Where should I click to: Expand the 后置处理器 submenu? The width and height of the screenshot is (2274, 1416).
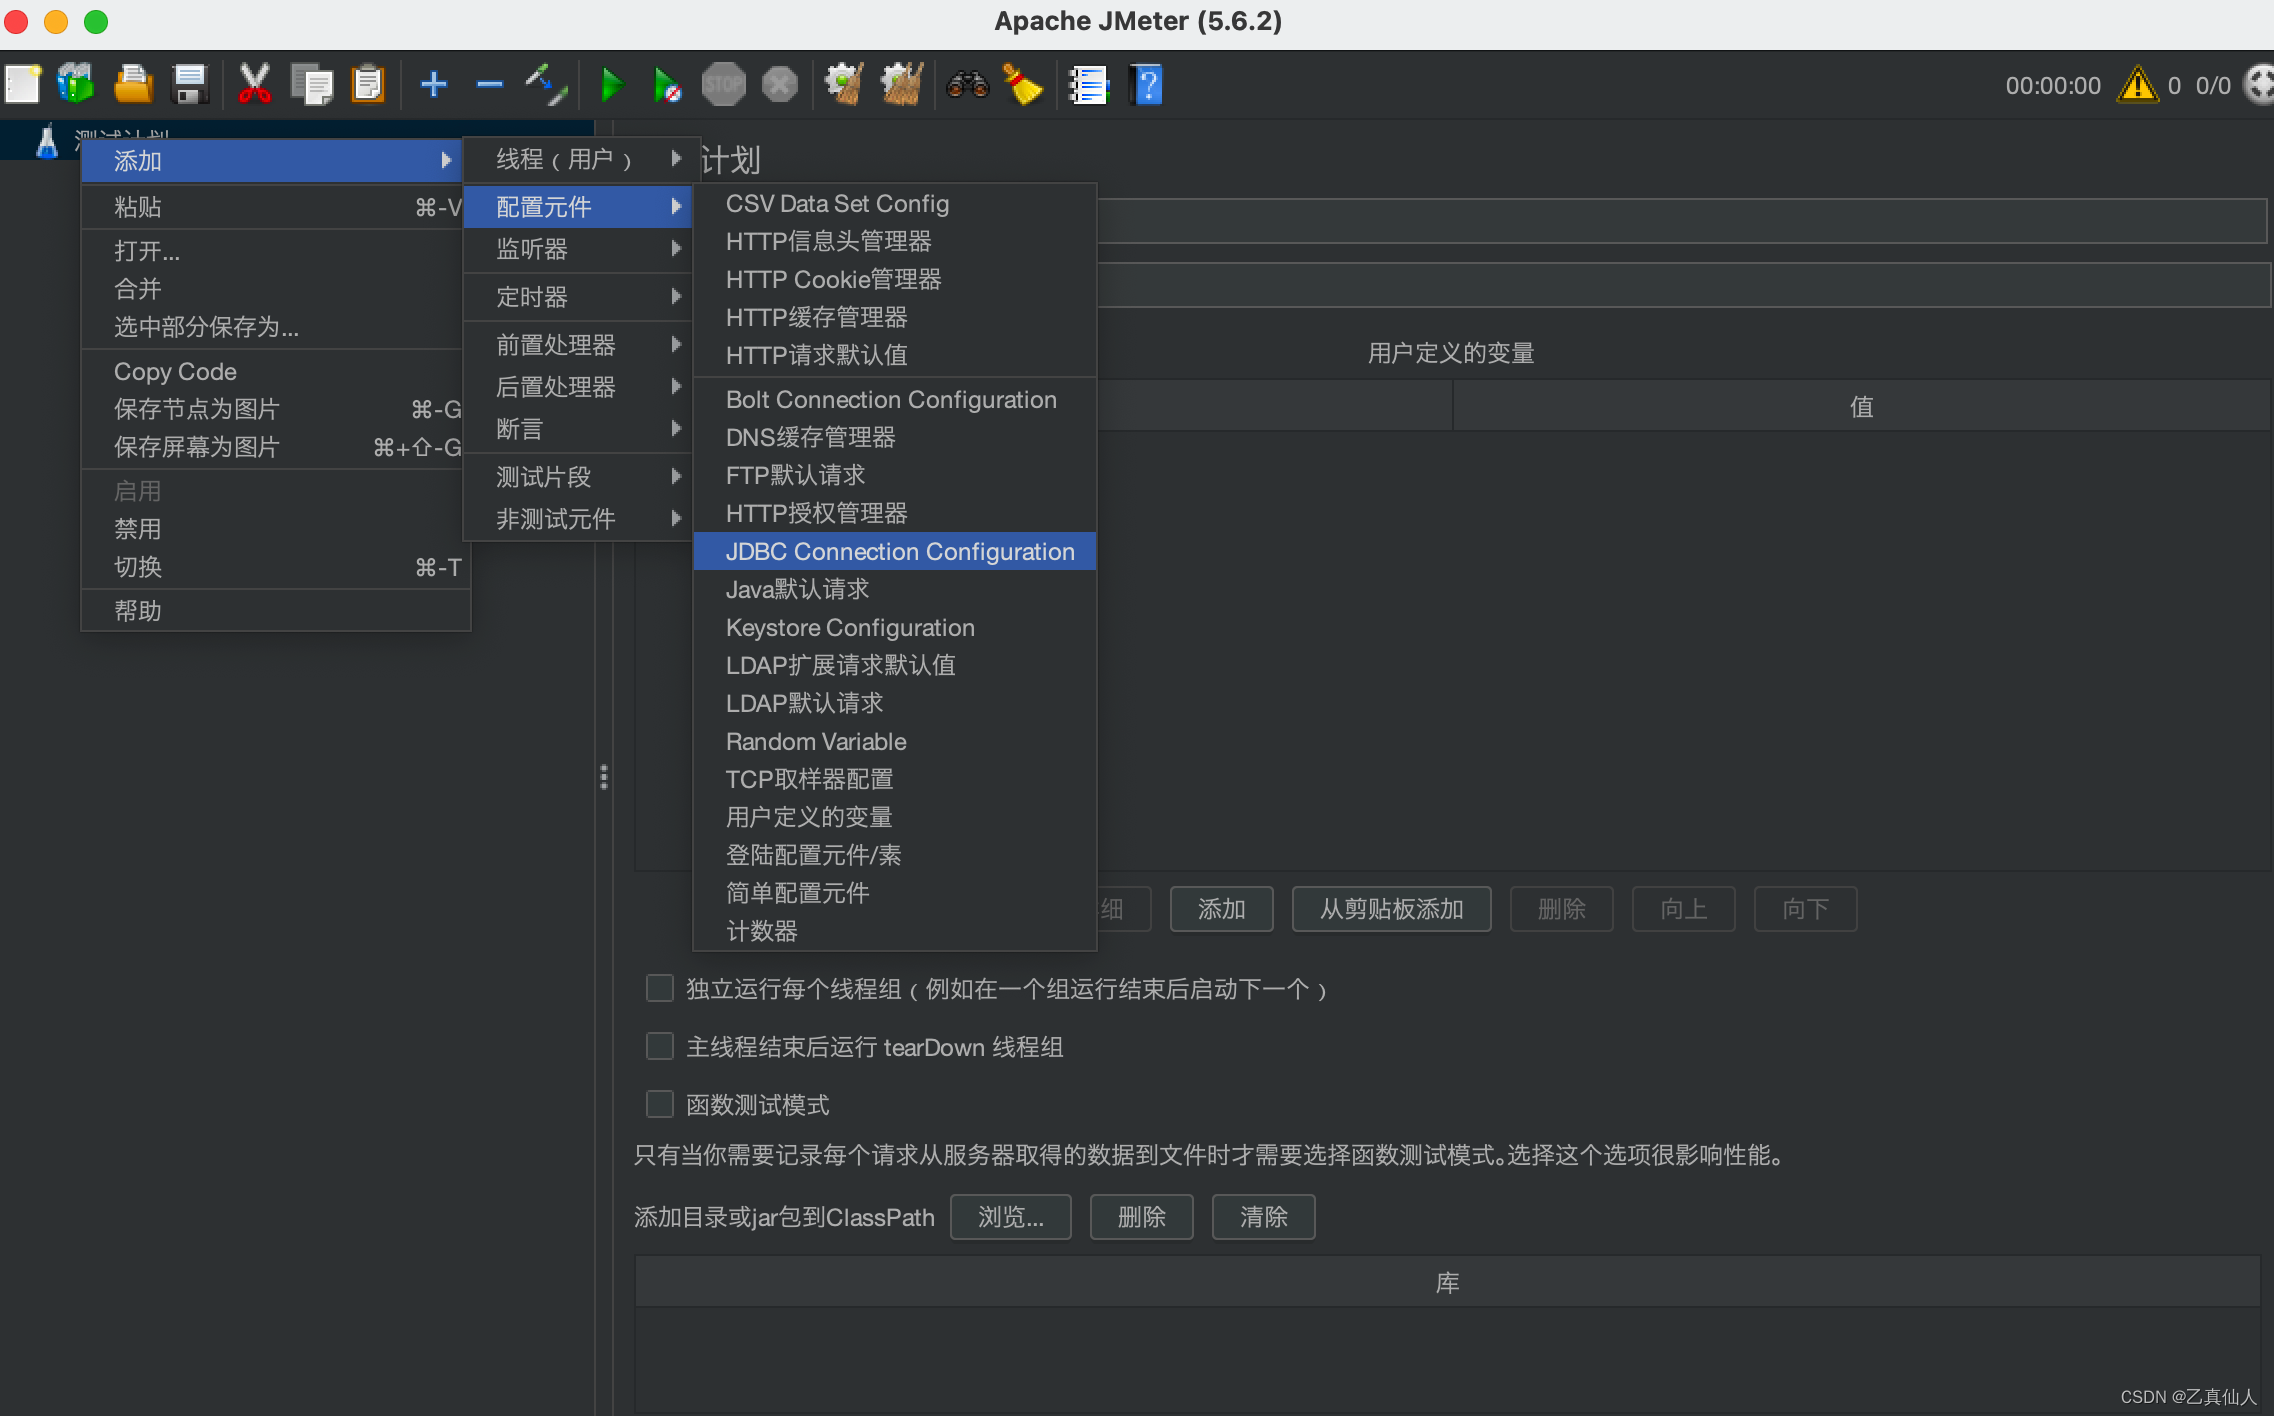point(578,387)
